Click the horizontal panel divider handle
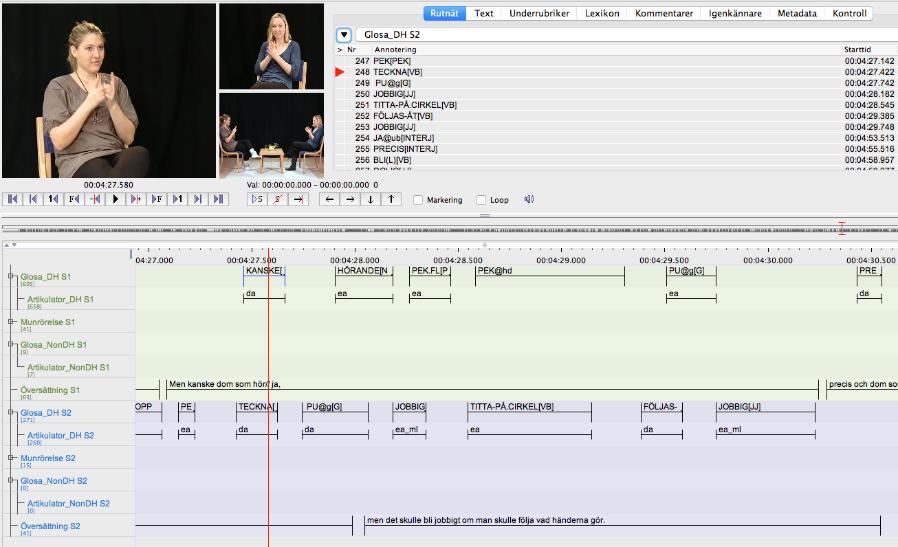The image size is (898, 547). 485,215
